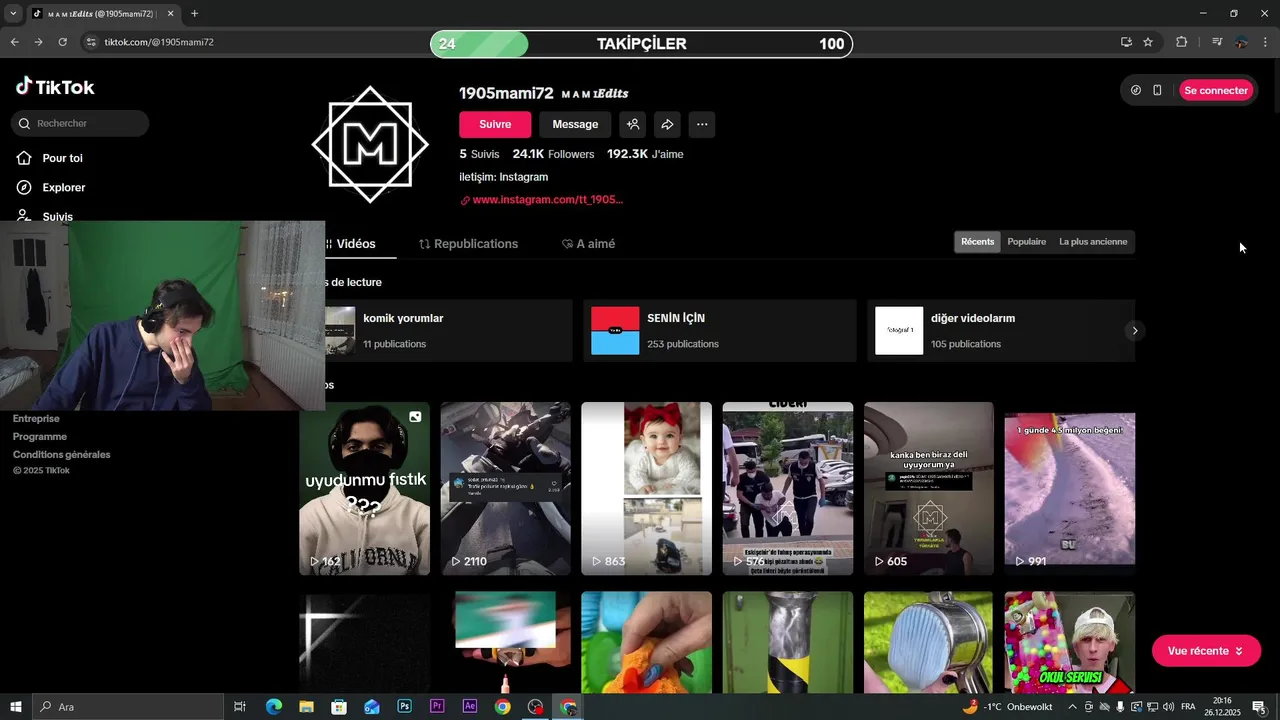
Task: Open File Explorer from taskbar
Action: 306,707
